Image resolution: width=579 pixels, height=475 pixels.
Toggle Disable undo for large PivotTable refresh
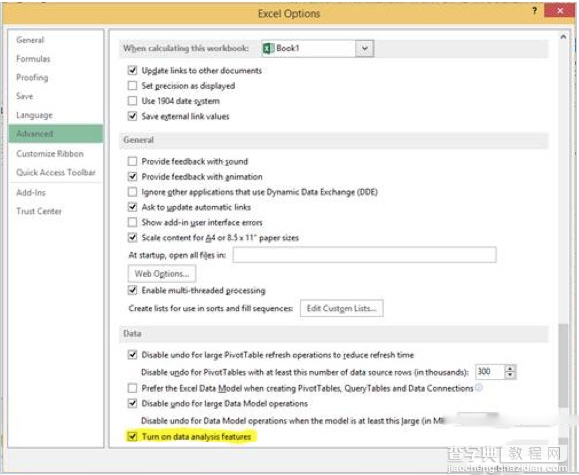pyautogui.click(x=132, y=355)
